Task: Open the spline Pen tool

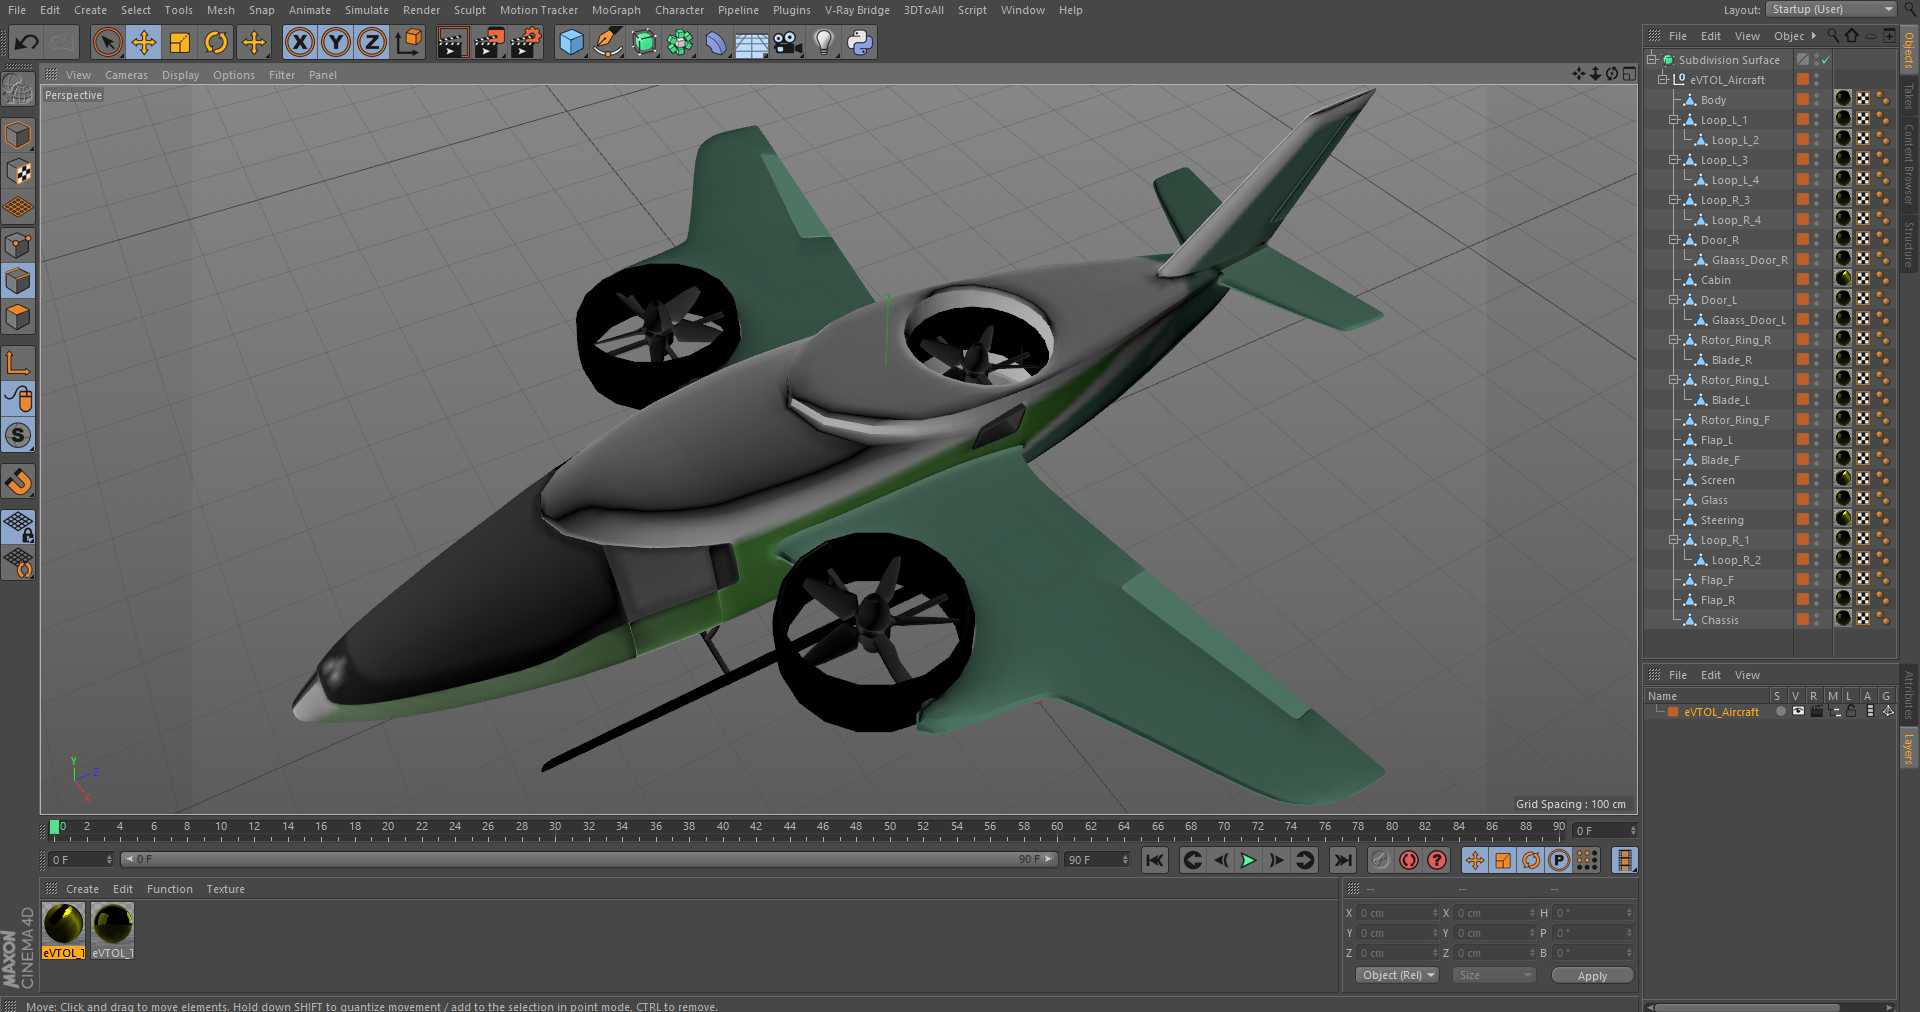Action: coord(607,42)
